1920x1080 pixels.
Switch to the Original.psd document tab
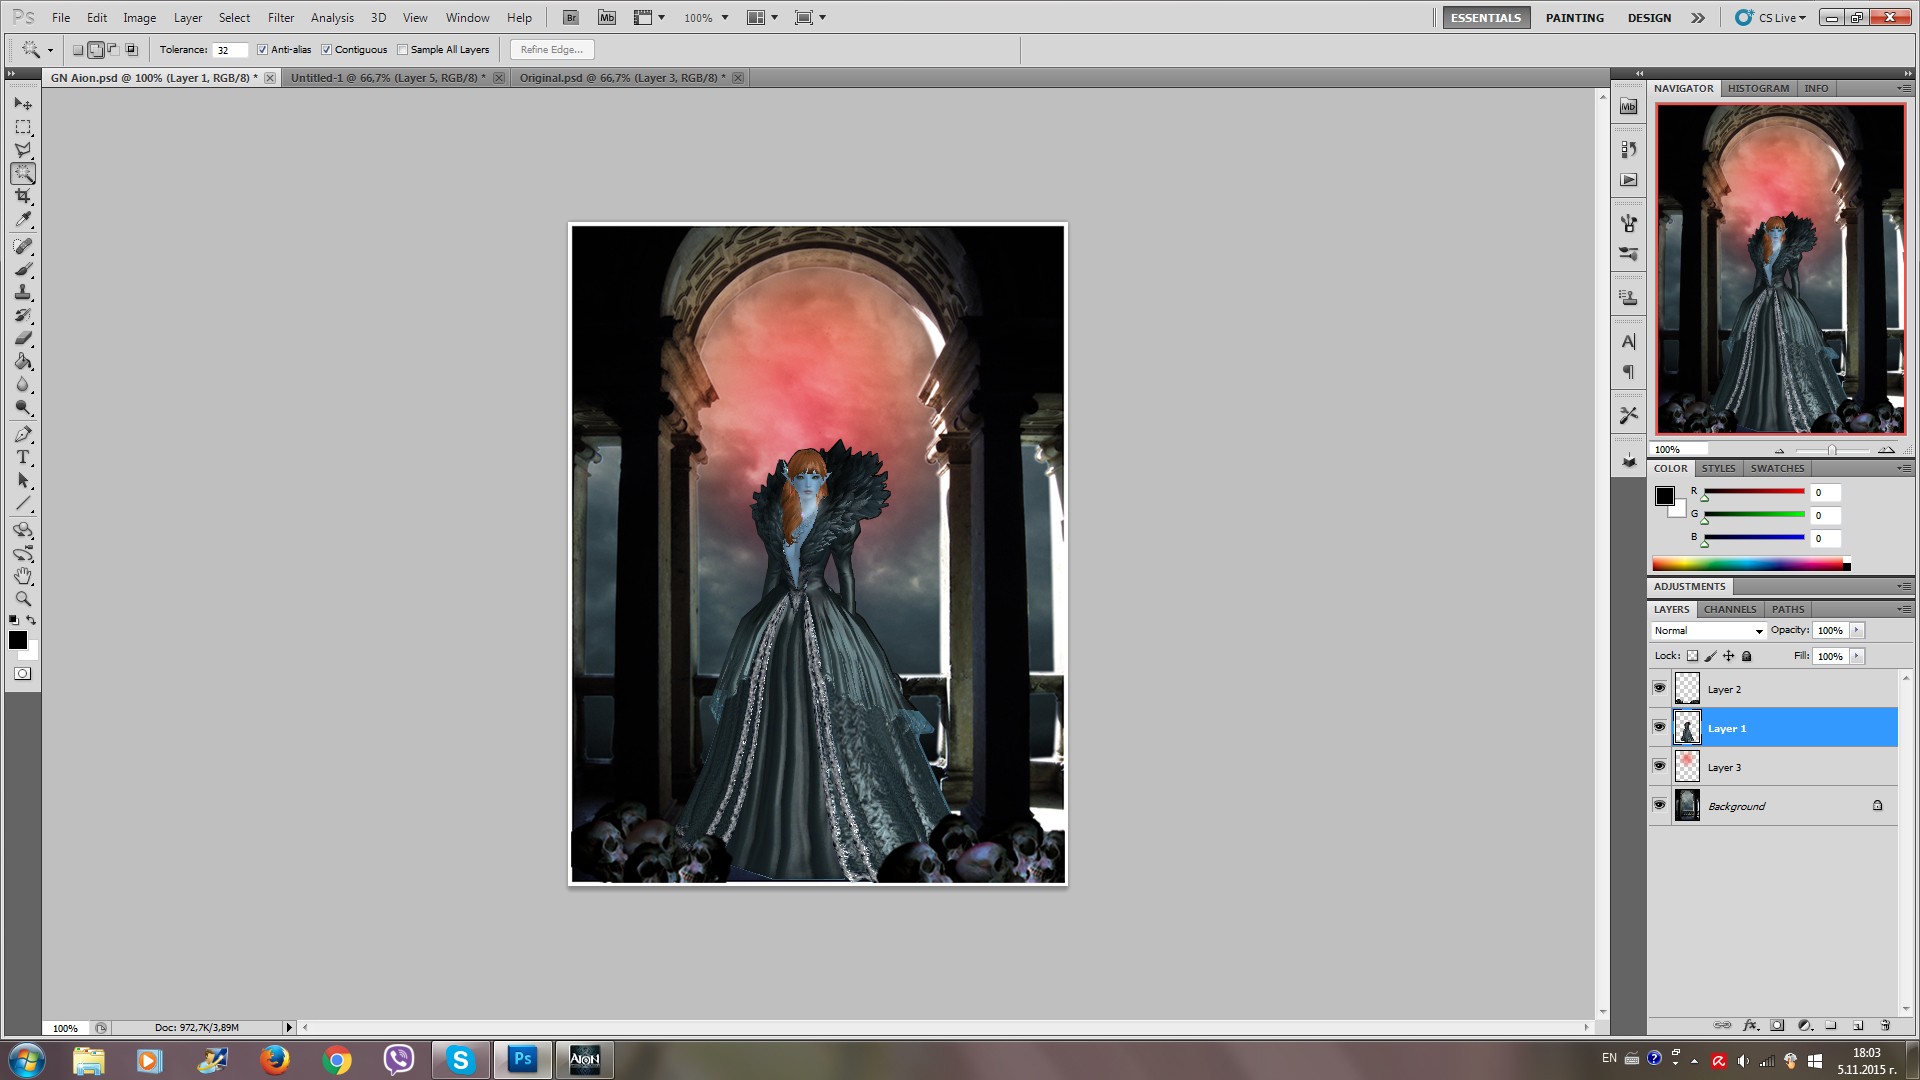coord(622,78)
